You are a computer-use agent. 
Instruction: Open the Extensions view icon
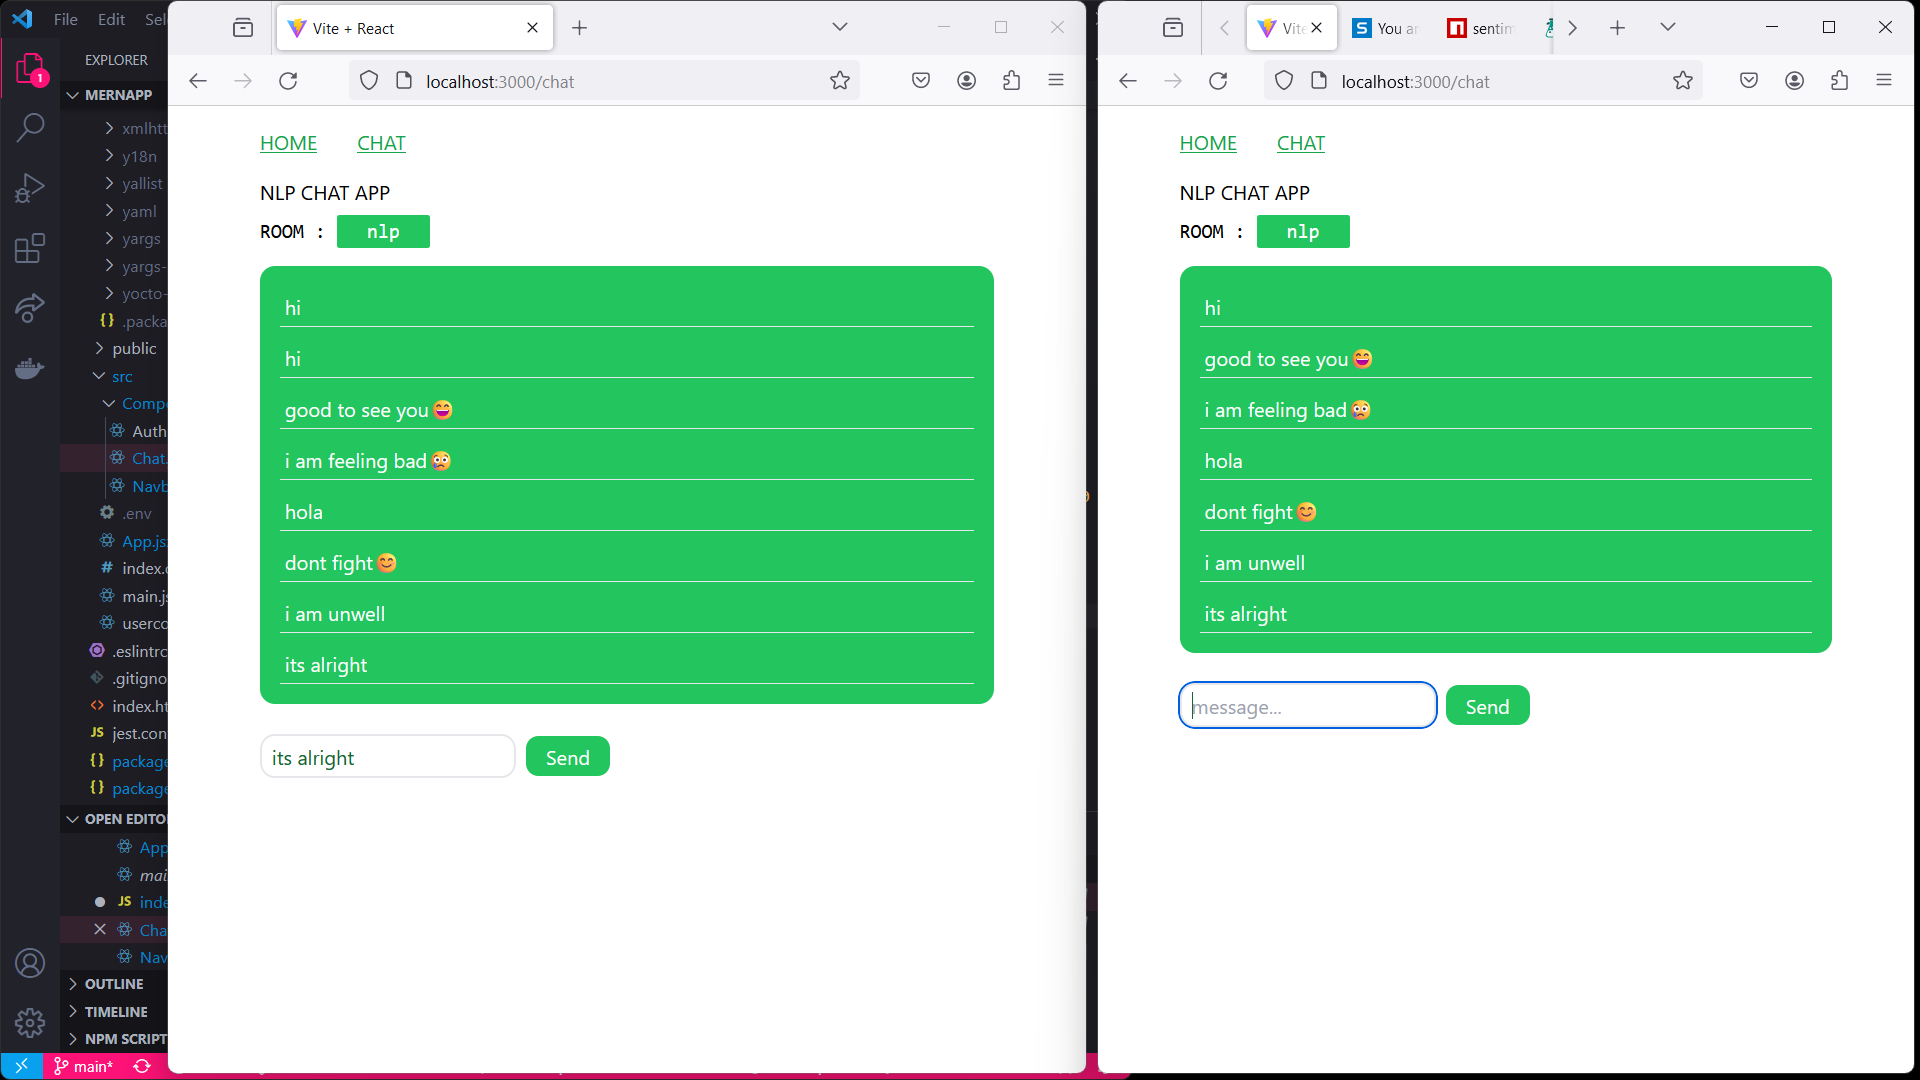pyautogui.click(x=30, y=247)
